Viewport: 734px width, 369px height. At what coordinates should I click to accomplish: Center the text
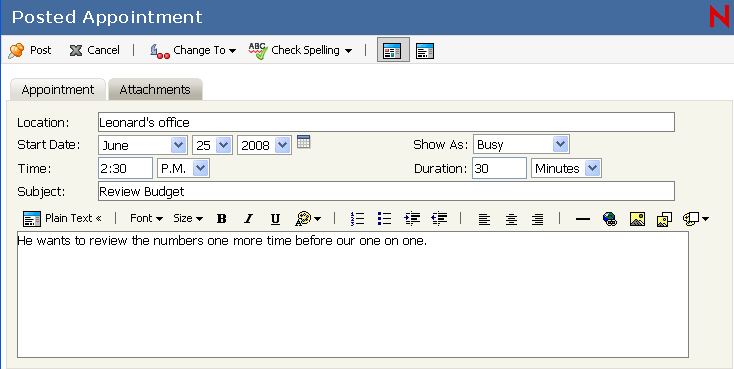tap(511, 219)
